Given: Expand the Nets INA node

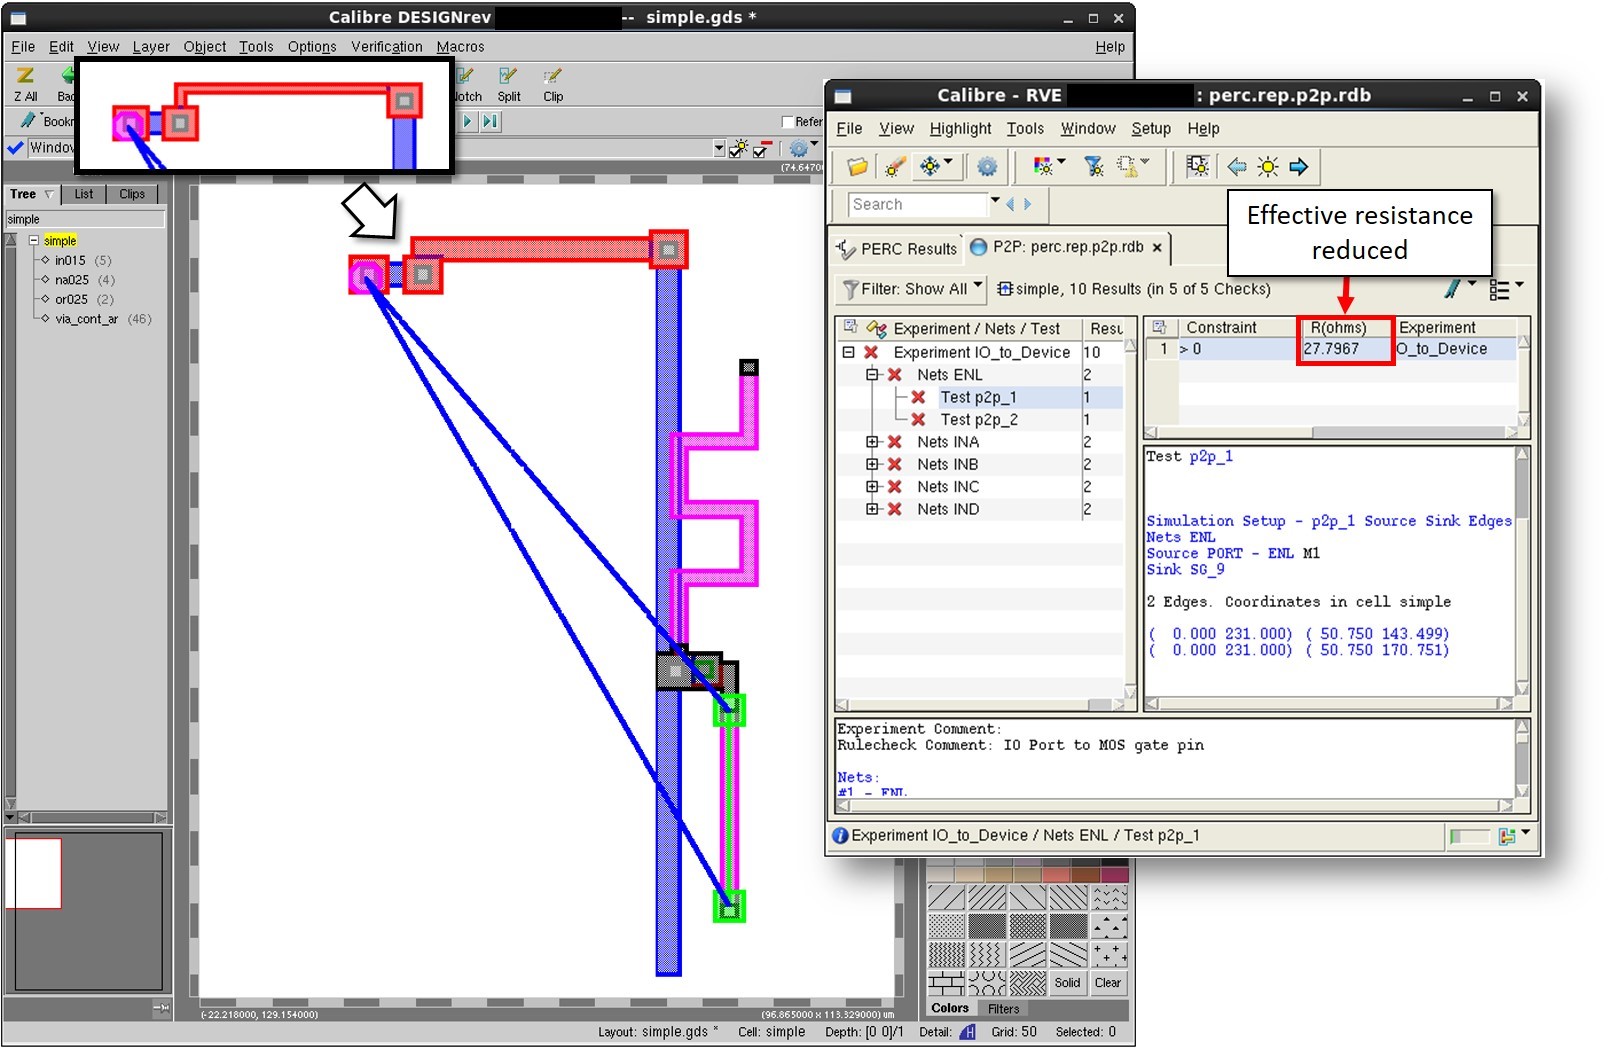Looking at the screenshot, I should point(872,442).
